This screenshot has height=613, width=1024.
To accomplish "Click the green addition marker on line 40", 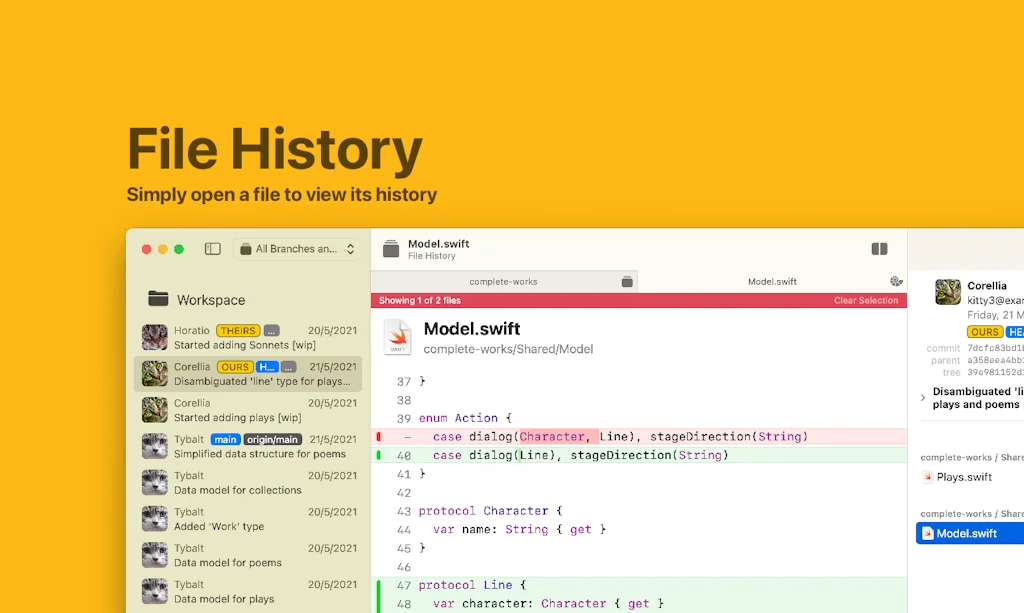I will [x=380, y=454].
